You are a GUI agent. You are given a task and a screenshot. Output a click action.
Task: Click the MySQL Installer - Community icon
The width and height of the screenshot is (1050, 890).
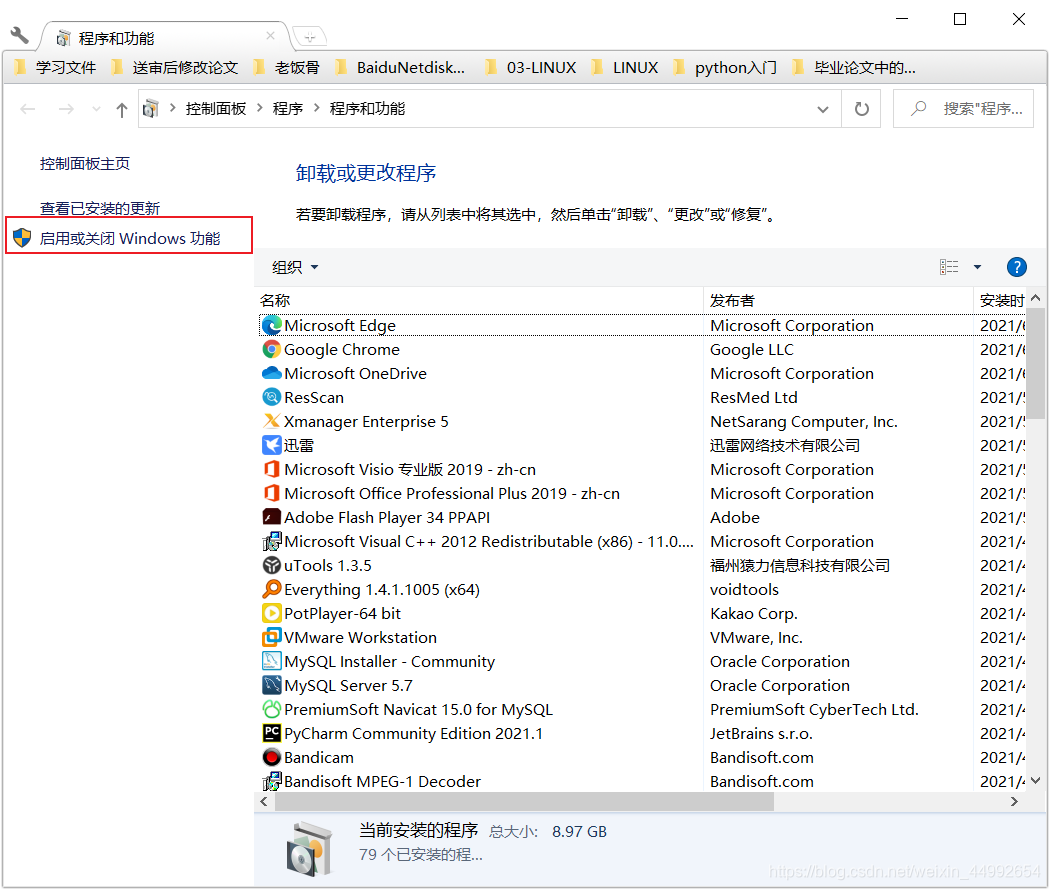pos(271,661)
